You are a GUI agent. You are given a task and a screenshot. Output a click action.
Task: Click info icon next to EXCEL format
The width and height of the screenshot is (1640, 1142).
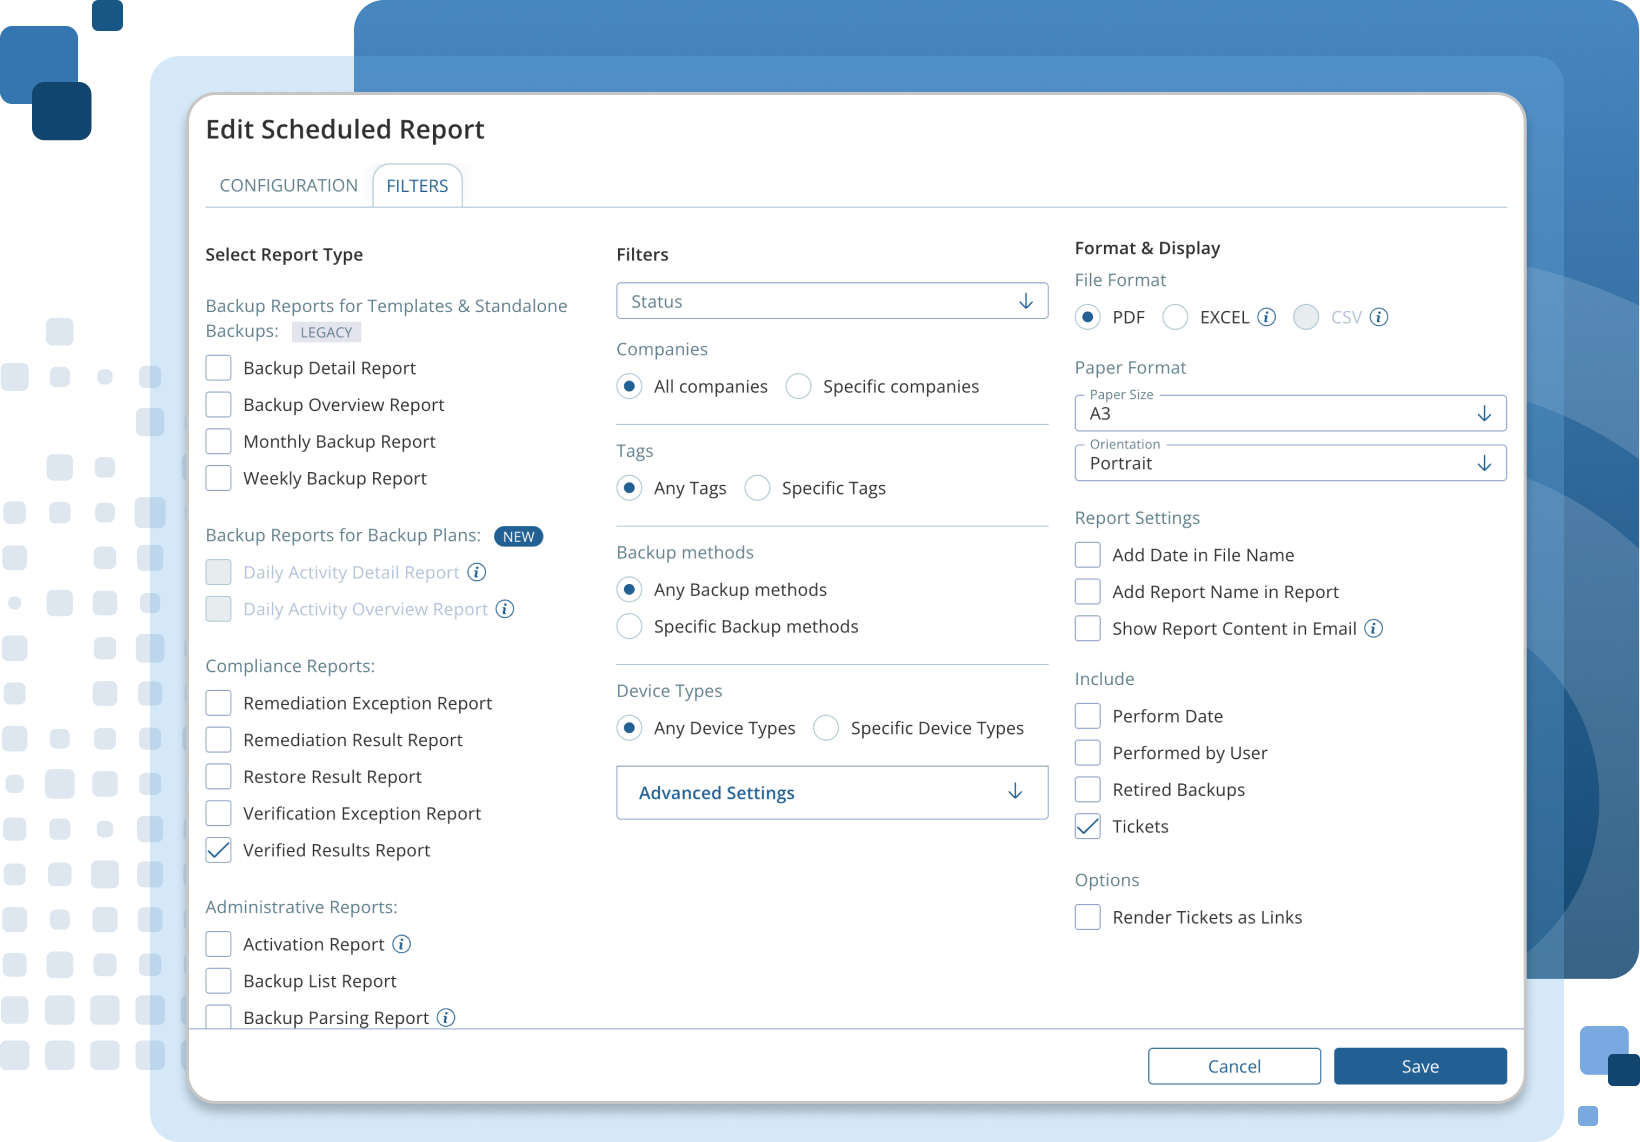point(1266,317)
